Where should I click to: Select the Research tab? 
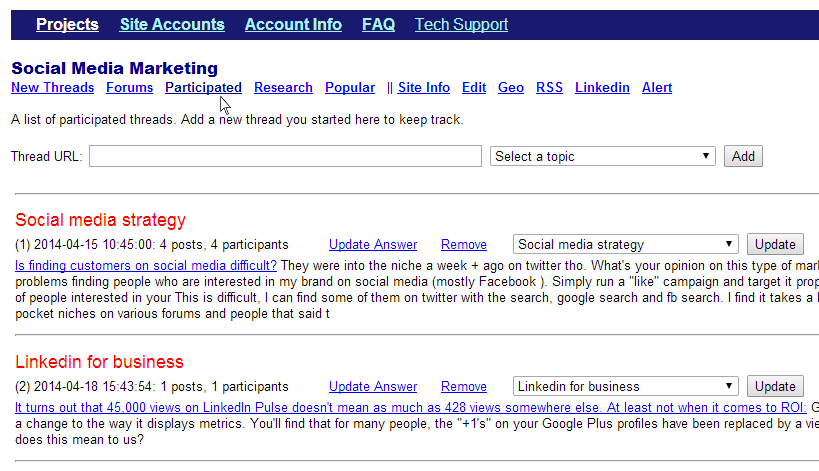pos(283,88)
